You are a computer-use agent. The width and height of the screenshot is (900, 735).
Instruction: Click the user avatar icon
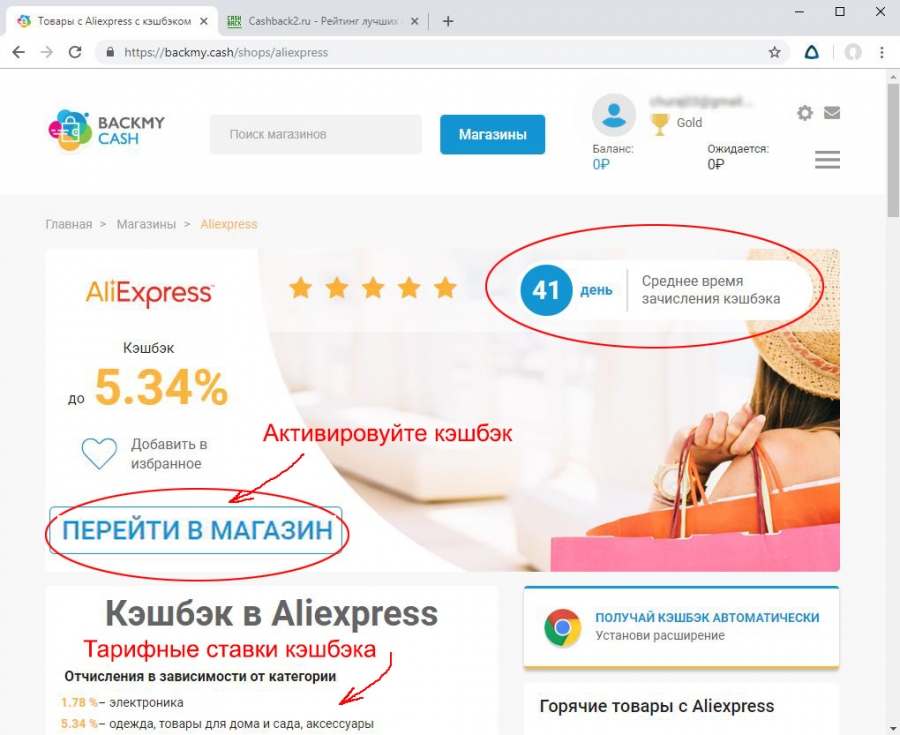[614, 115]
